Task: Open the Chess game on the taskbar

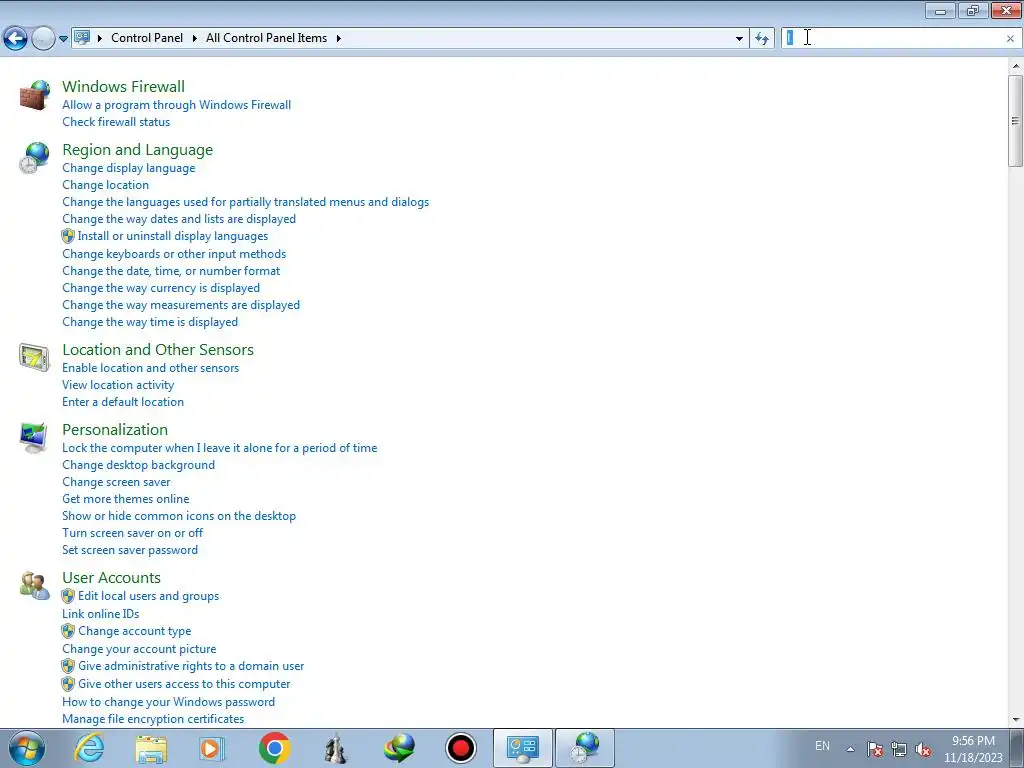Action: [336, 748]
